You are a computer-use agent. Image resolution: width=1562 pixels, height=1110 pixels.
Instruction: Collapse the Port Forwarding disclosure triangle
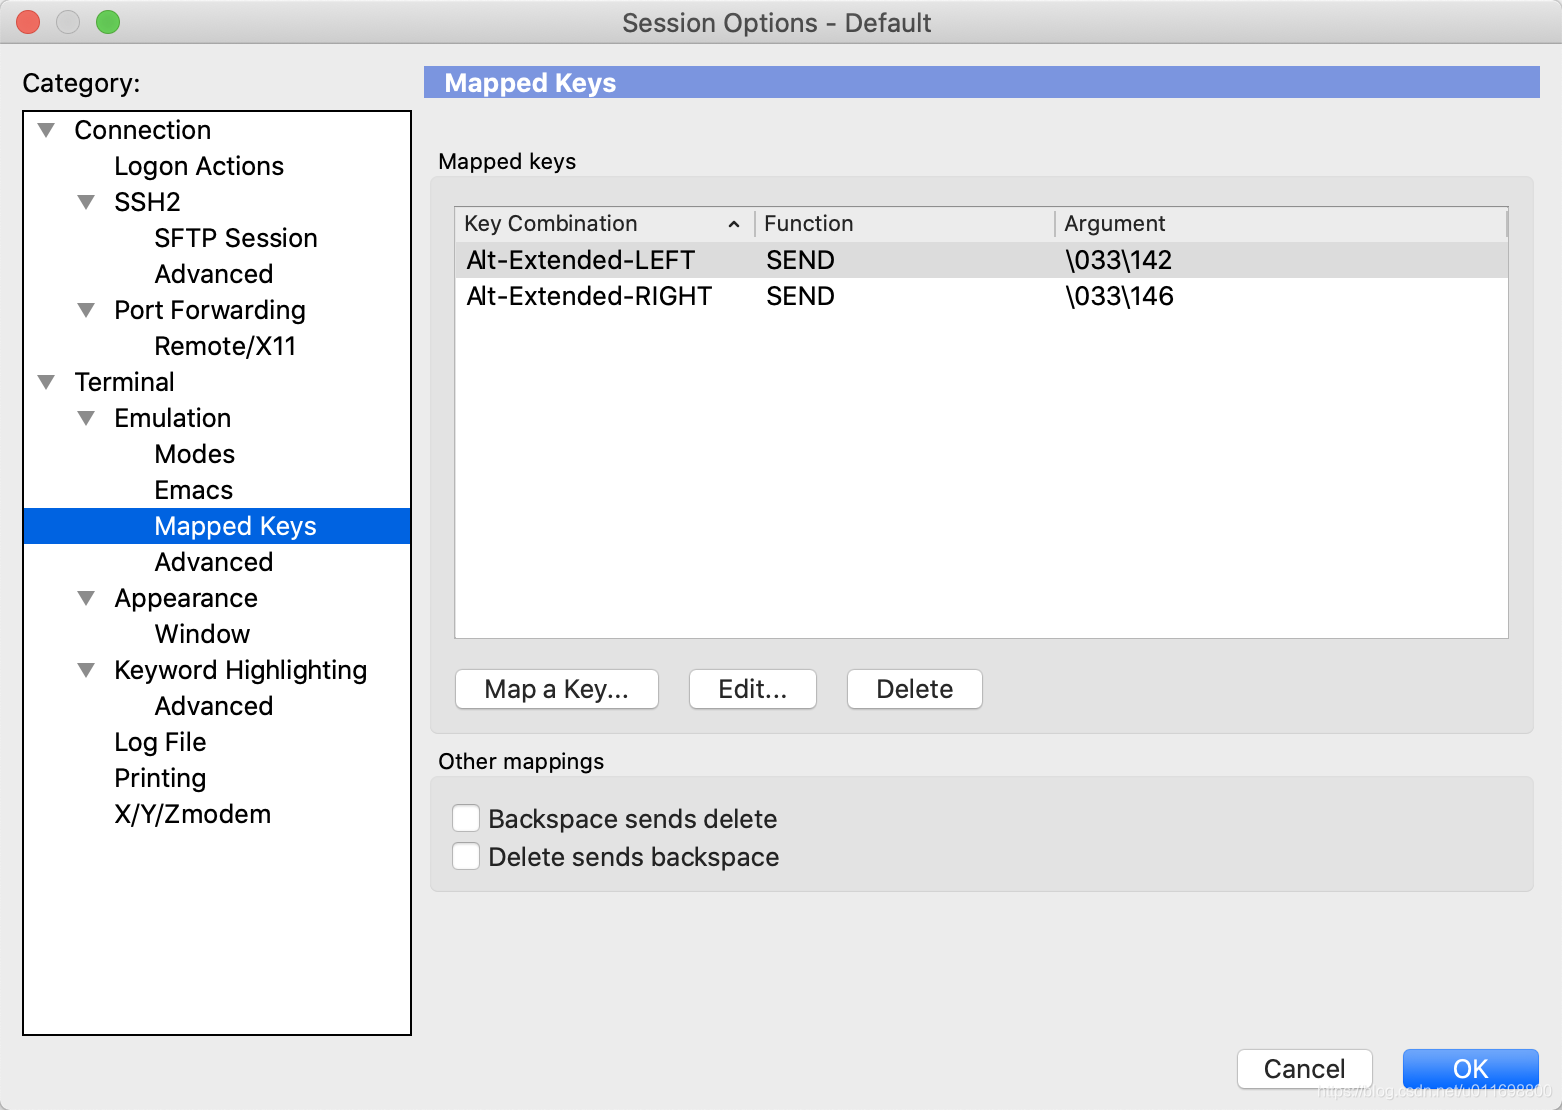point(86,310)
